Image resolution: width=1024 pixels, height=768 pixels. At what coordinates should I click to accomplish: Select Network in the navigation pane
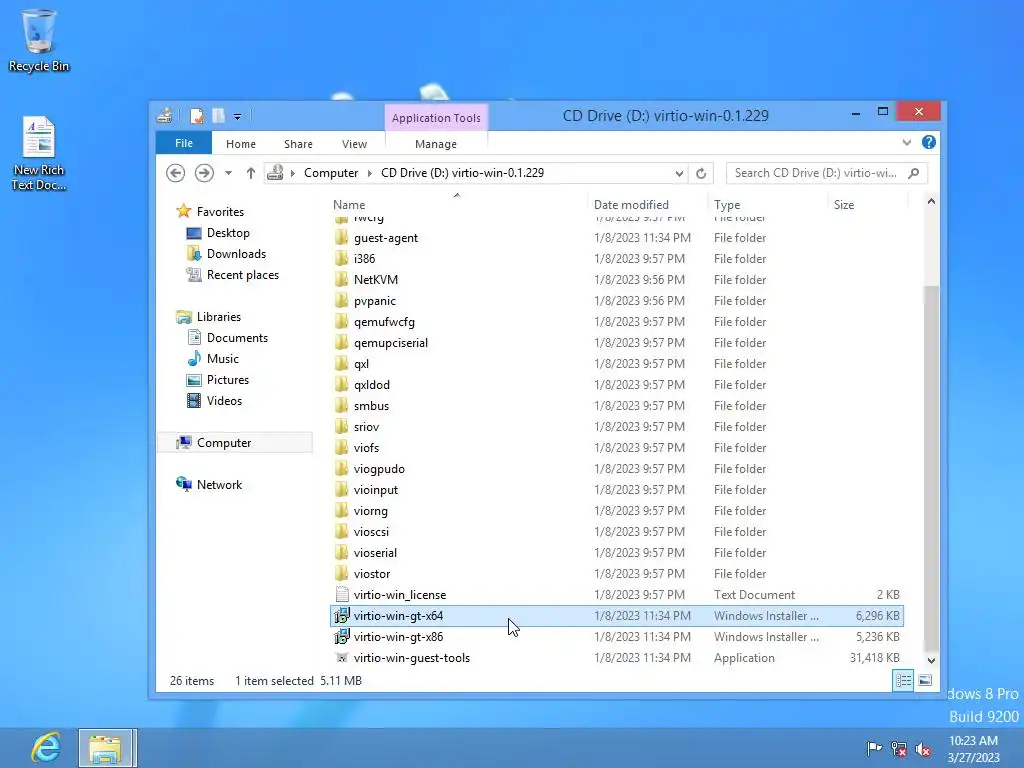tap(219, 485)
